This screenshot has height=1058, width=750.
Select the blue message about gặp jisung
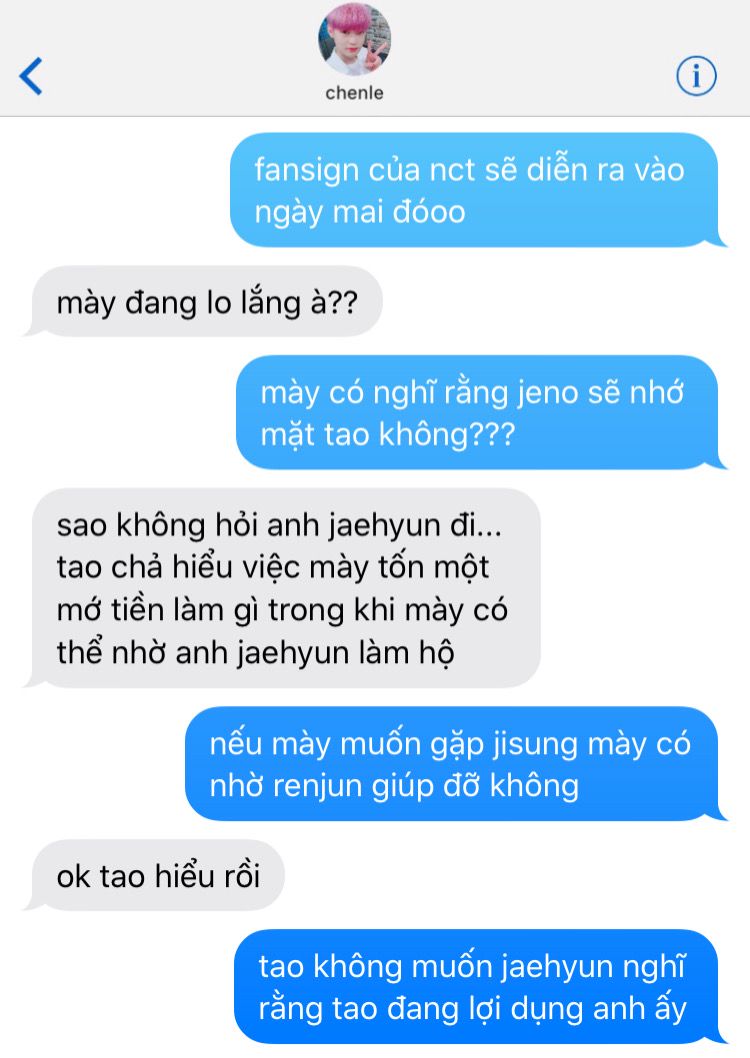pyautogui.click(x=457, y=764)
